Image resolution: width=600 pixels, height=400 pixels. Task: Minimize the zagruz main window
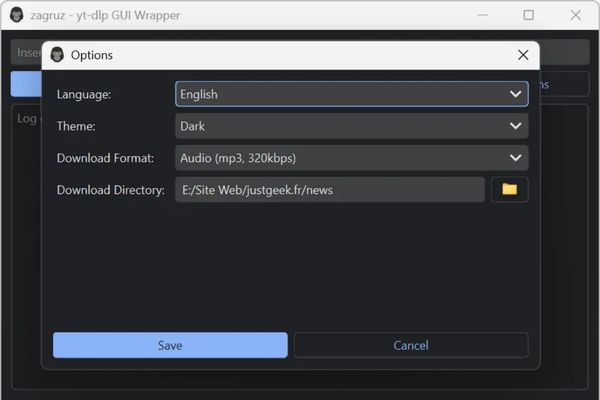(x=483, y=15)
